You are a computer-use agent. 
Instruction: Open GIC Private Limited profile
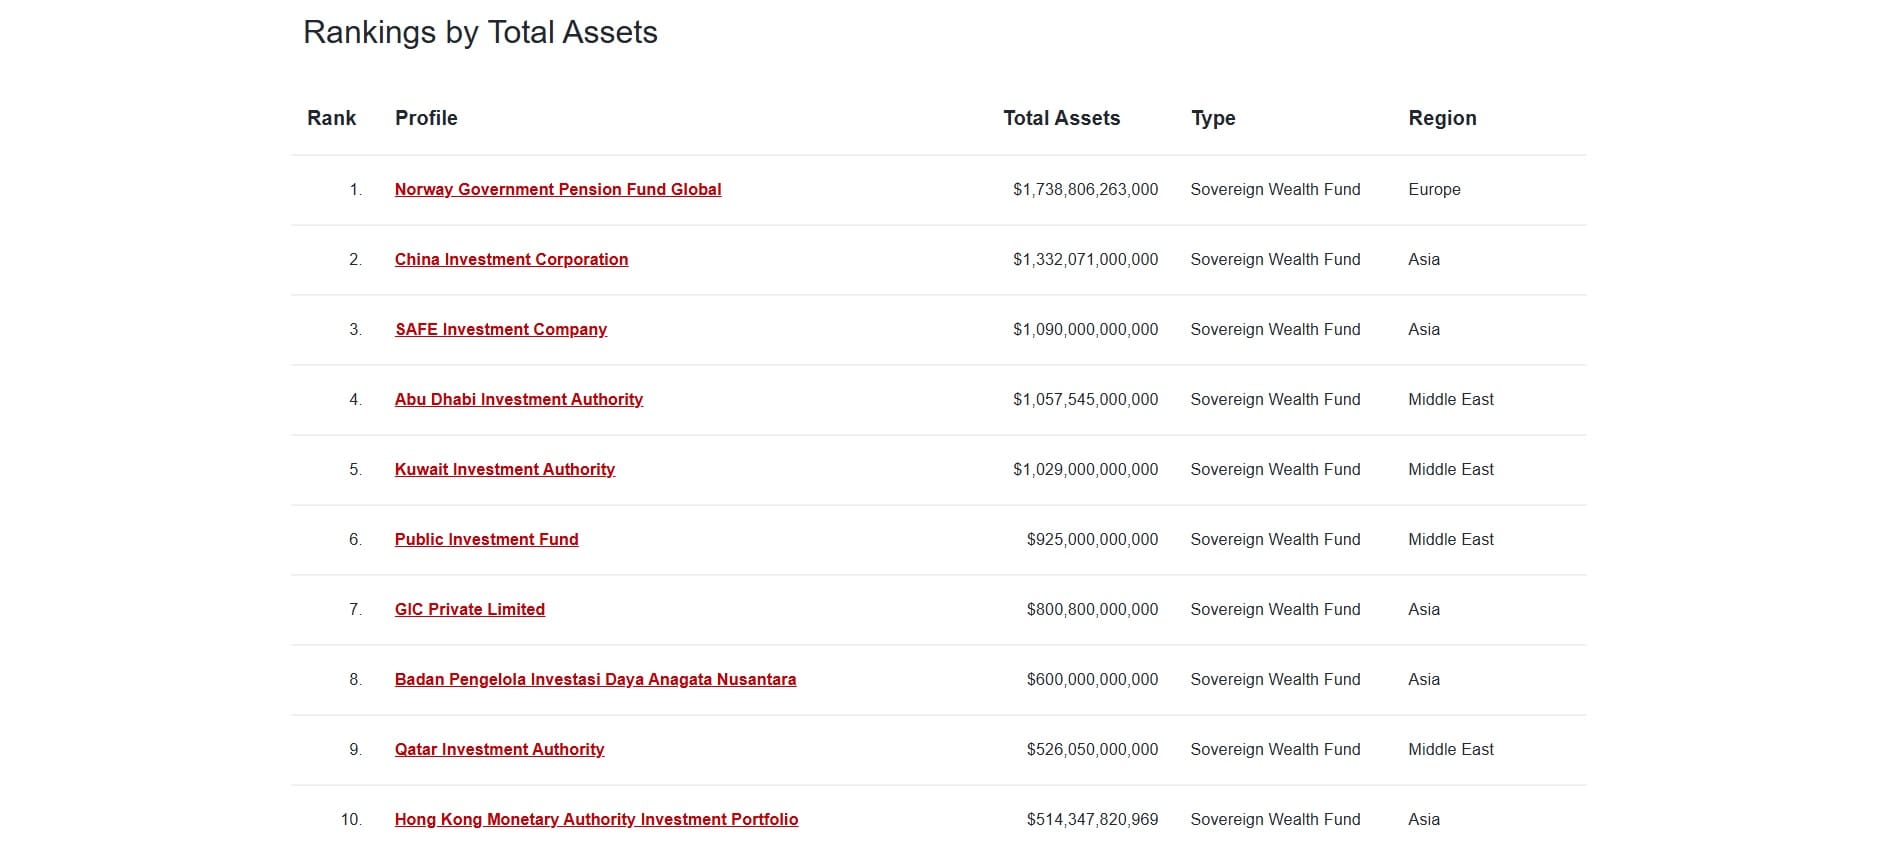(x=470, y=609)
